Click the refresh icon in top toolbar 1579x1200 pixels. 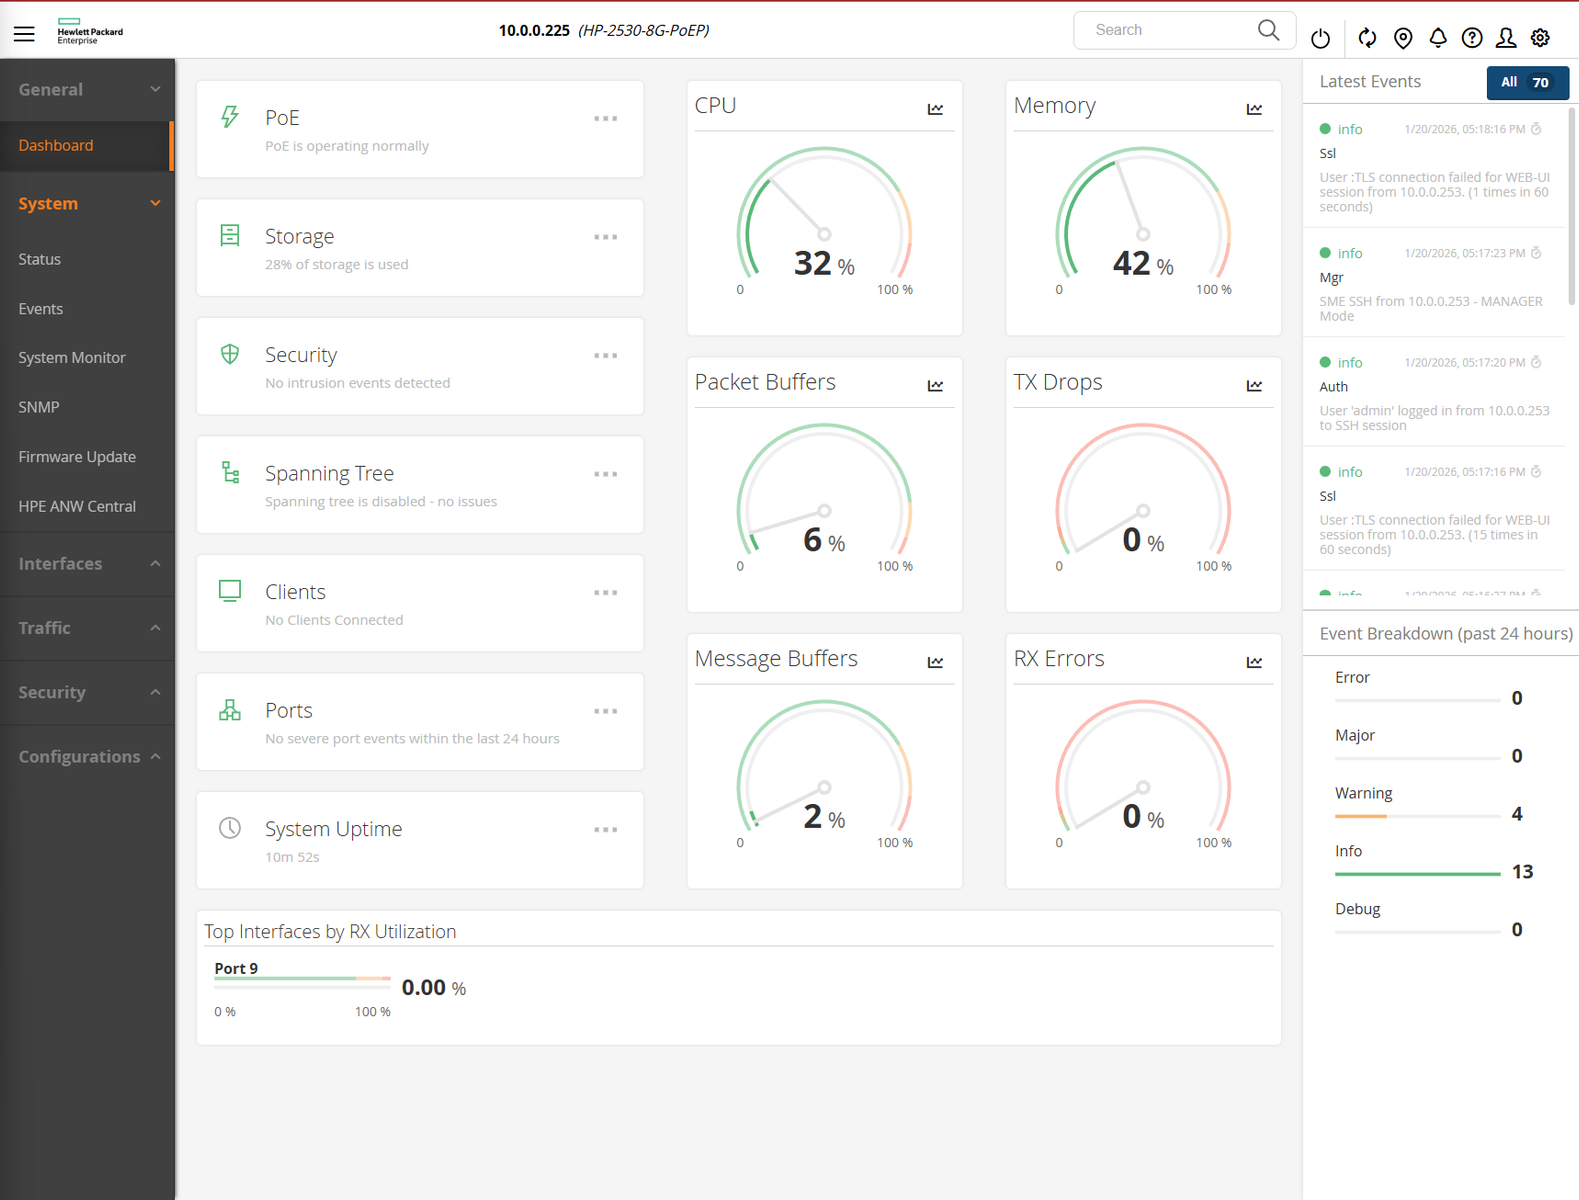point(1367,38)
